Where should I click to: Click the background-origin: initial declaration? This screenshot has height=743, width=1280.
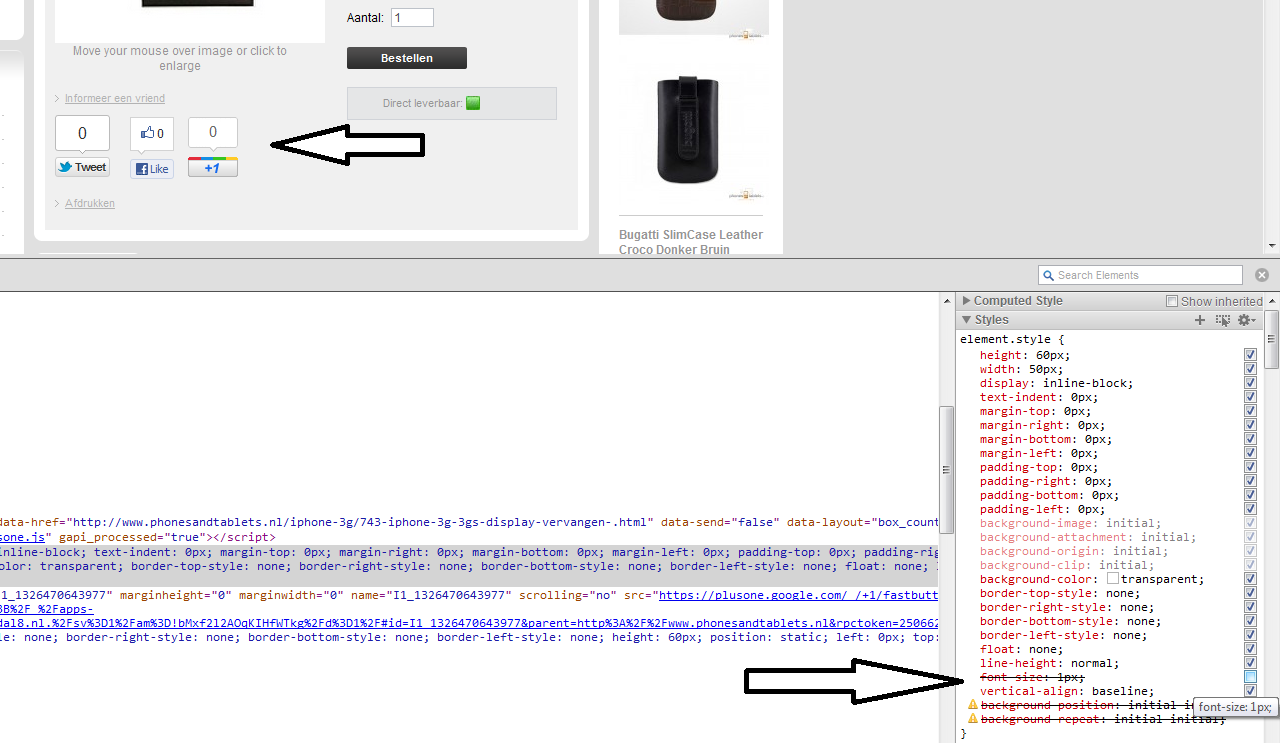click(x=1074, y=551)
